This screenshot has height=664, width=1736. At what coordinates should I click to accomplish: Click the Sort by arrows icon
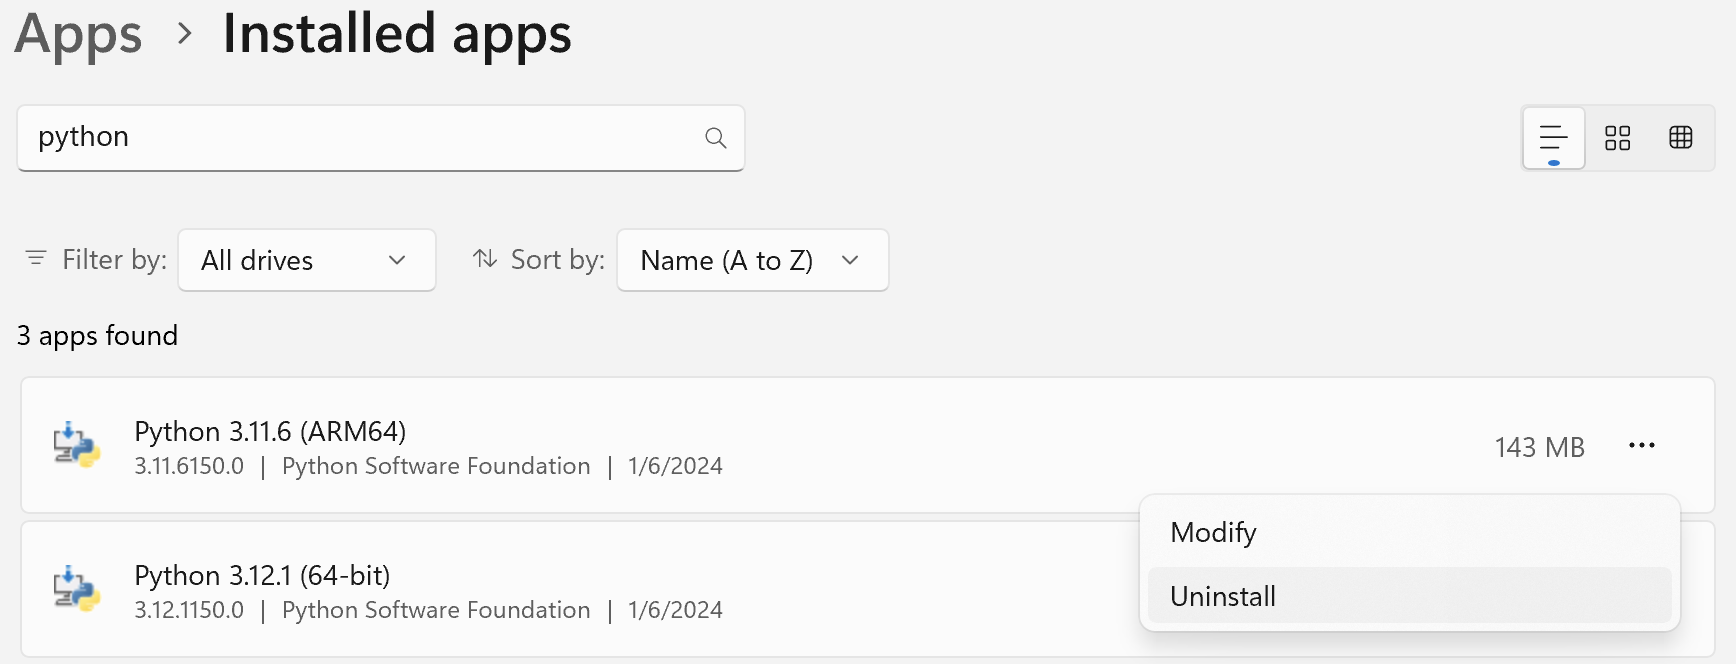coord(485,259)
